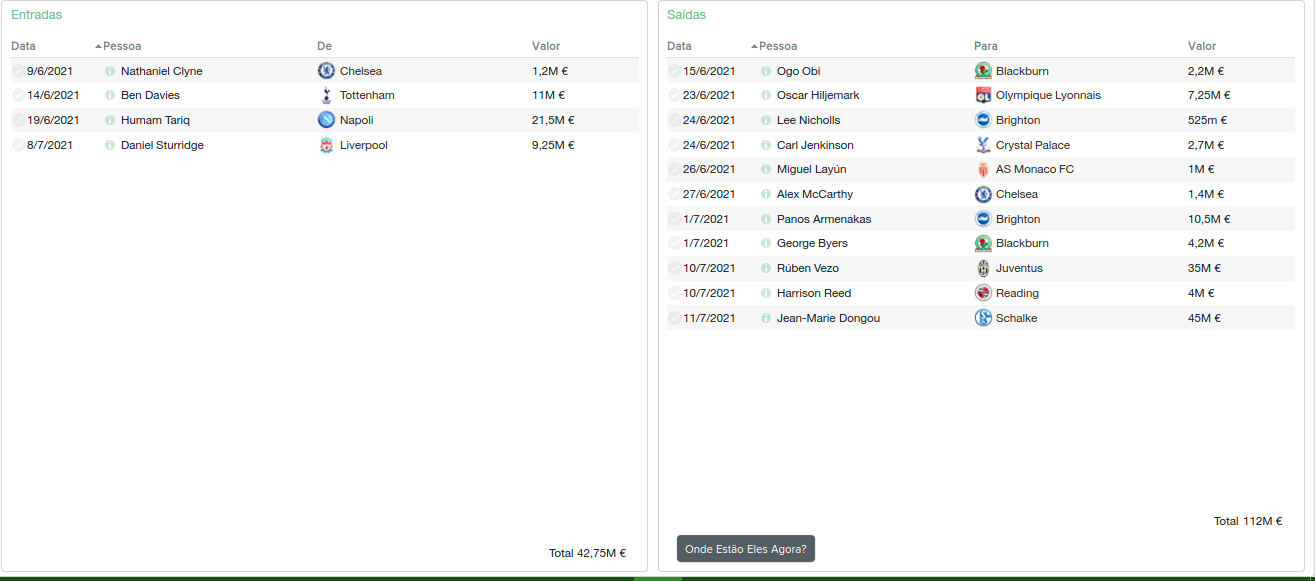Open Jean-Marie Dongou player link
Image resolution: width=1315 pixels, height=581 pixels.
coord(828,318)
